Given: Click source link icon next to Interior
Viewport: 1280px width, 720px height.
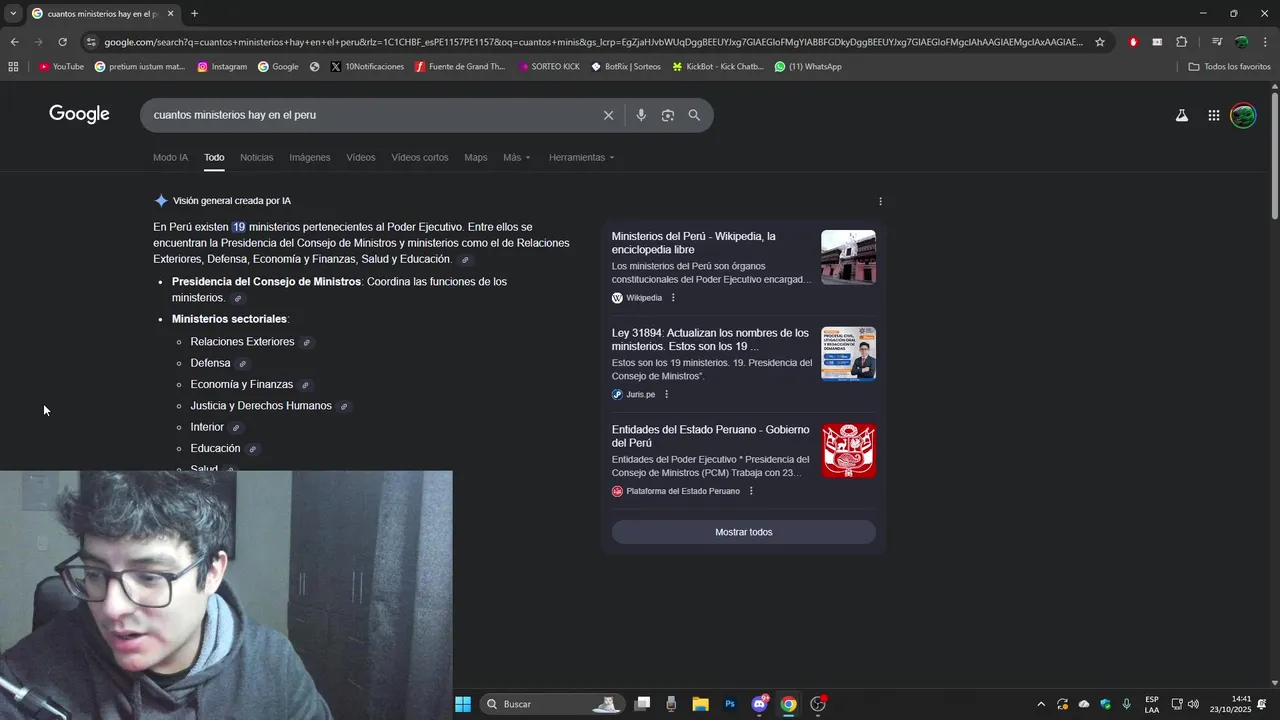Looking at the screenshot, I should (x=236, y=428).
